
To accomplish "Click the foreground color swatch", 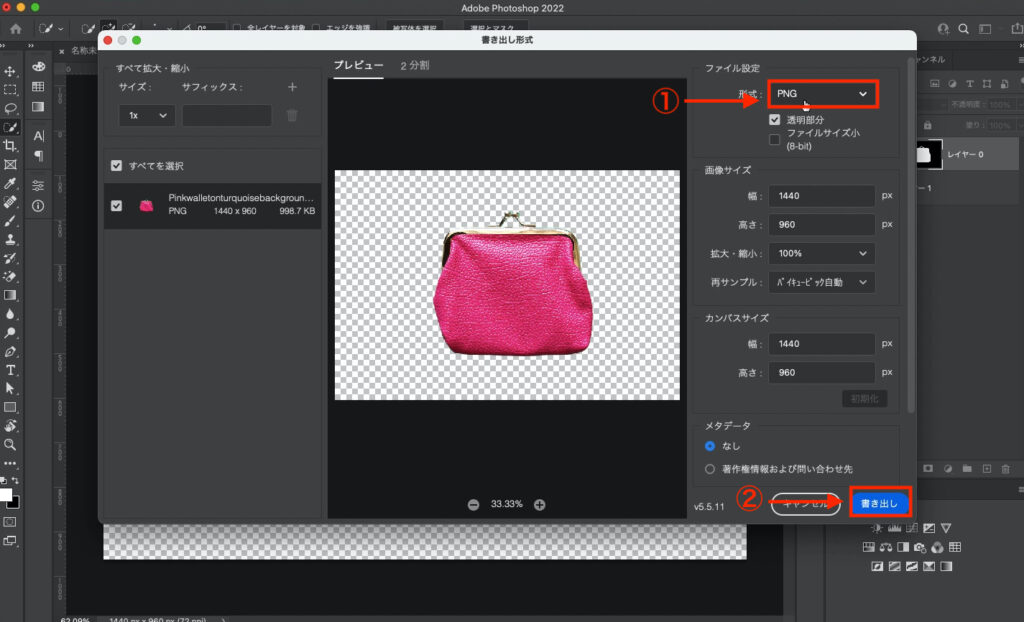I will click(x=8, y=493).
